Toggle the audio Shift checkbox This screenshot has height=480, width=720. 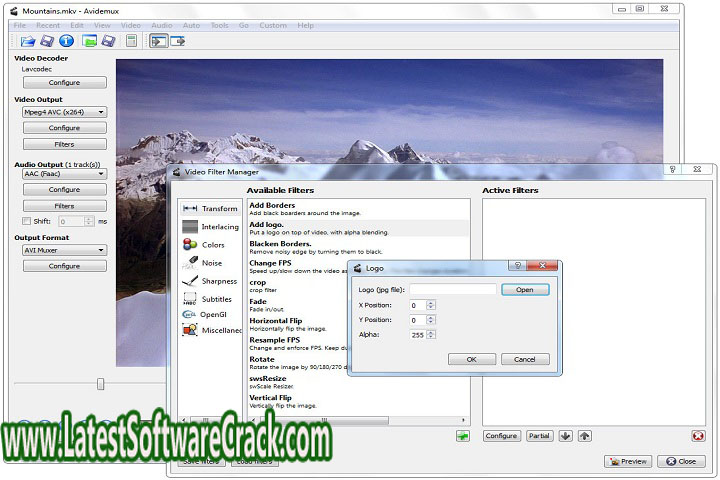27,221
